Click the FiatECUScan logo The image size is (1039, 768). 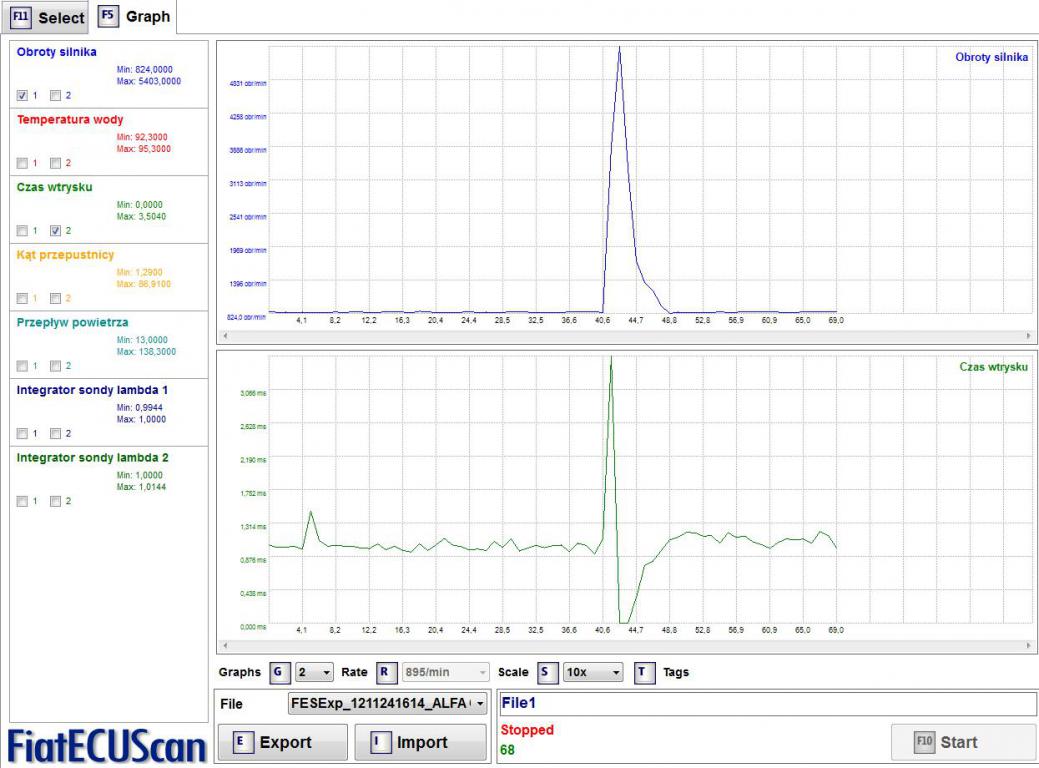107,747
